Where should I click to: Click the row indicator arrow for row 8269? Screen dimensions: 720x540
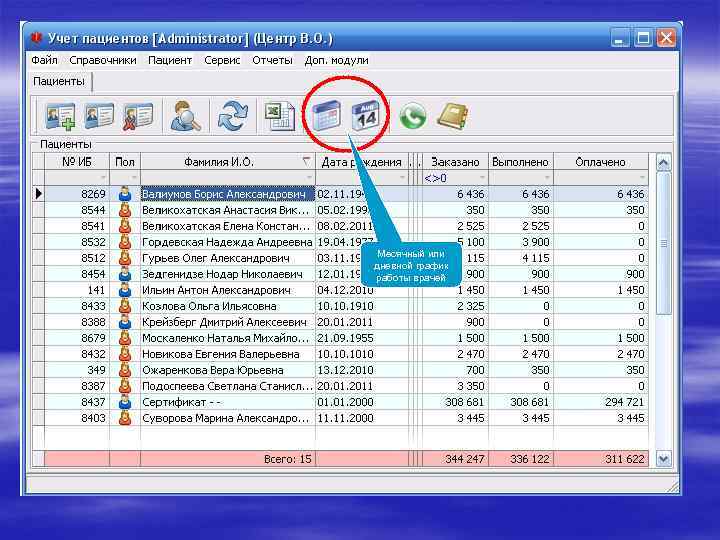coord(38,194)
